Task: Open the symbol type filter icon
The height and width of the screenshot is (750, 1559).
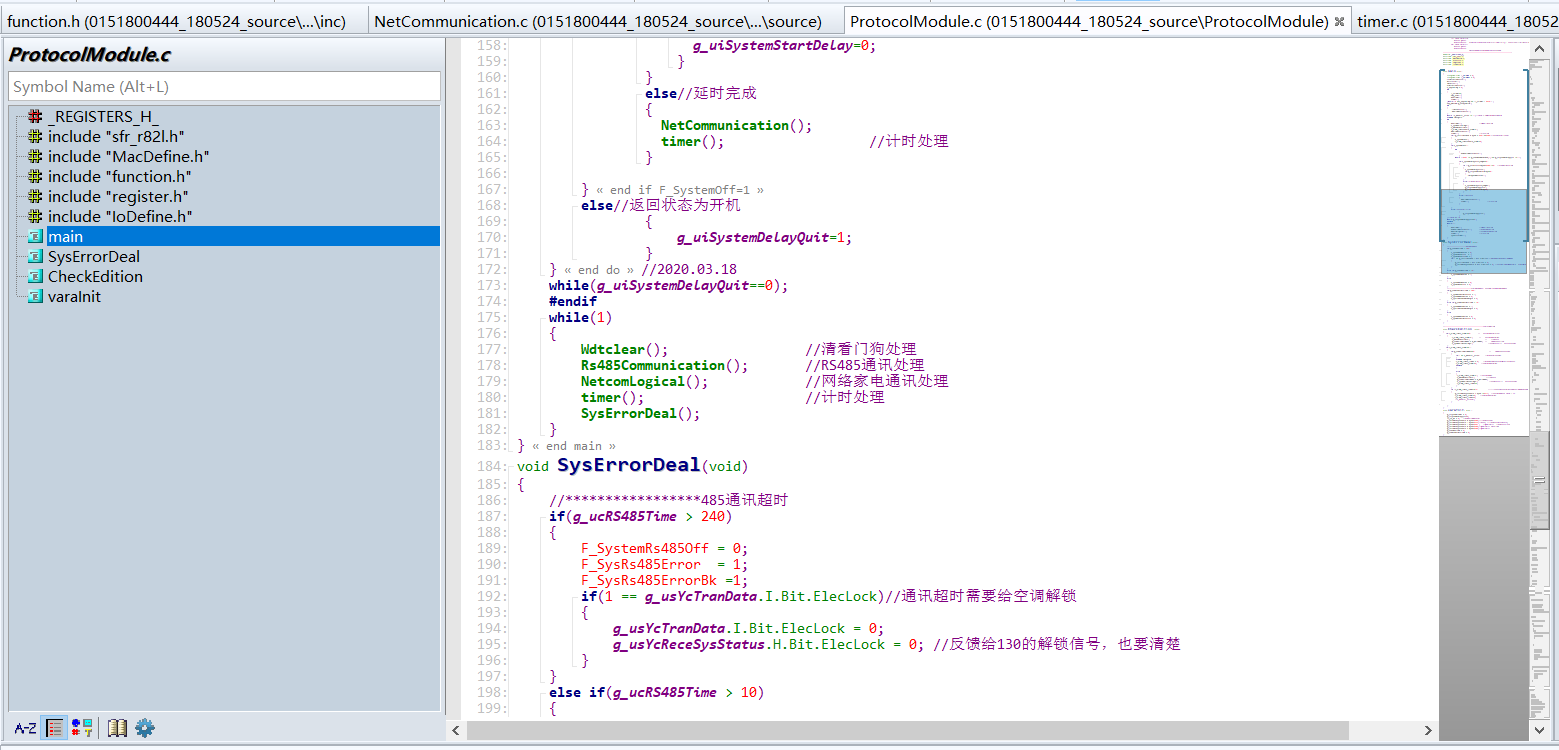Action: tap(82, 728)
